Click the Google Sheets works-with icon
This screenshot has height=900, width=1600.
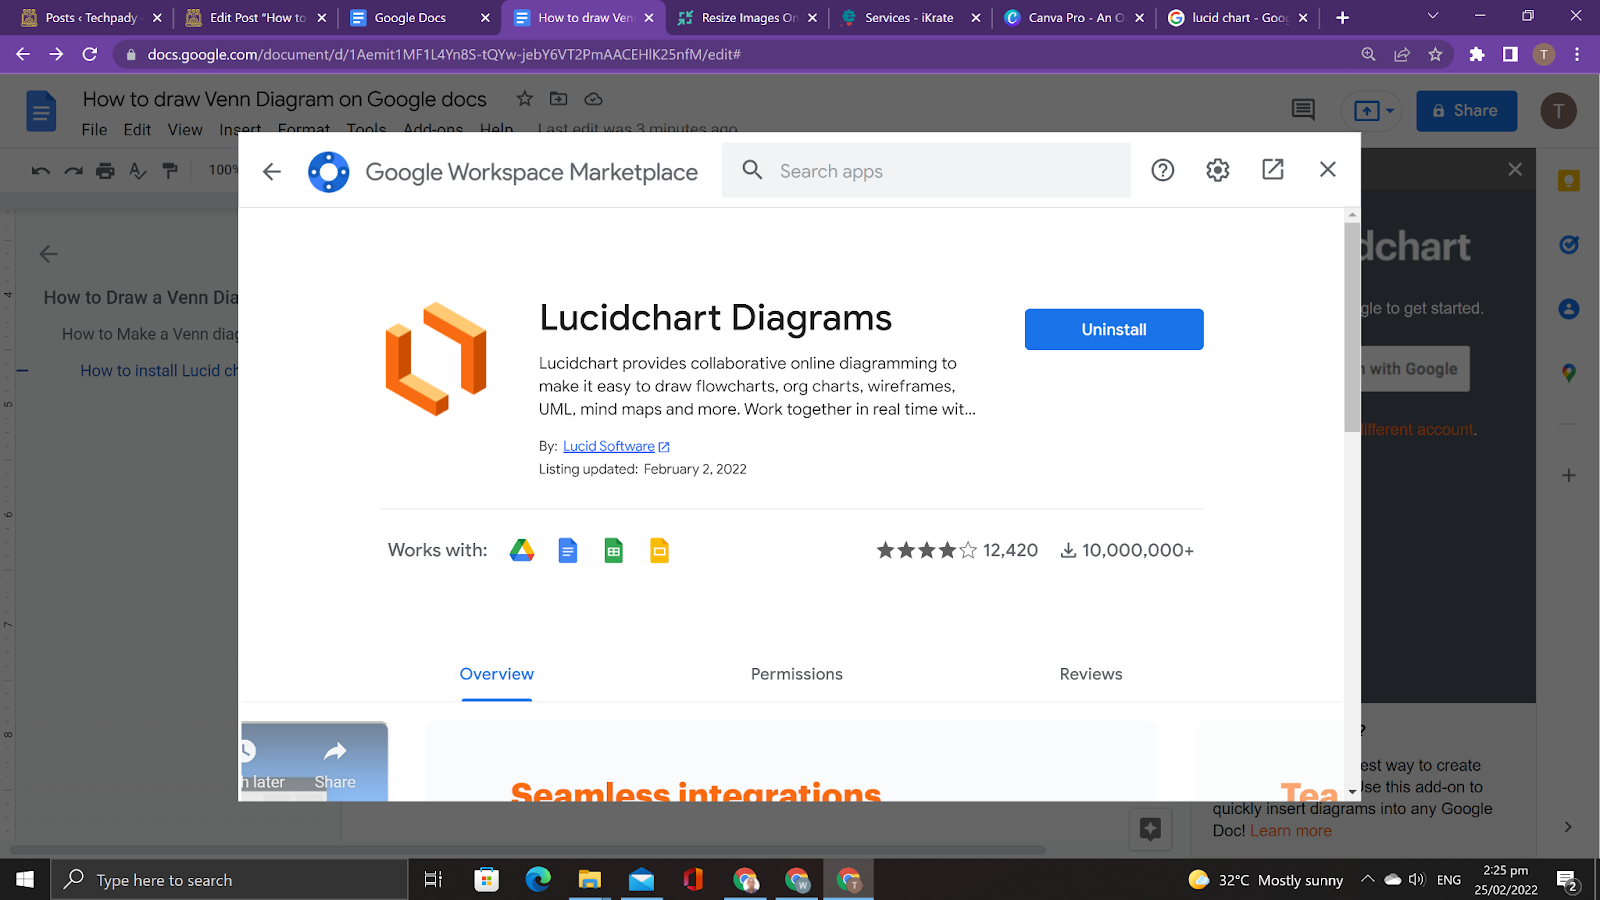click(x=614, y=550)
